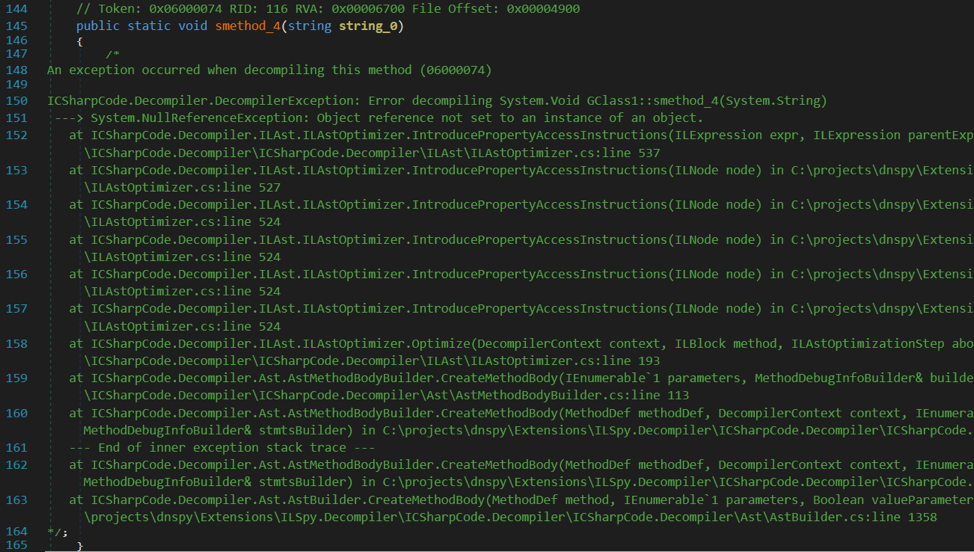Click line number 161 in gutter
The image size is (974, 552).
point(17,448)
